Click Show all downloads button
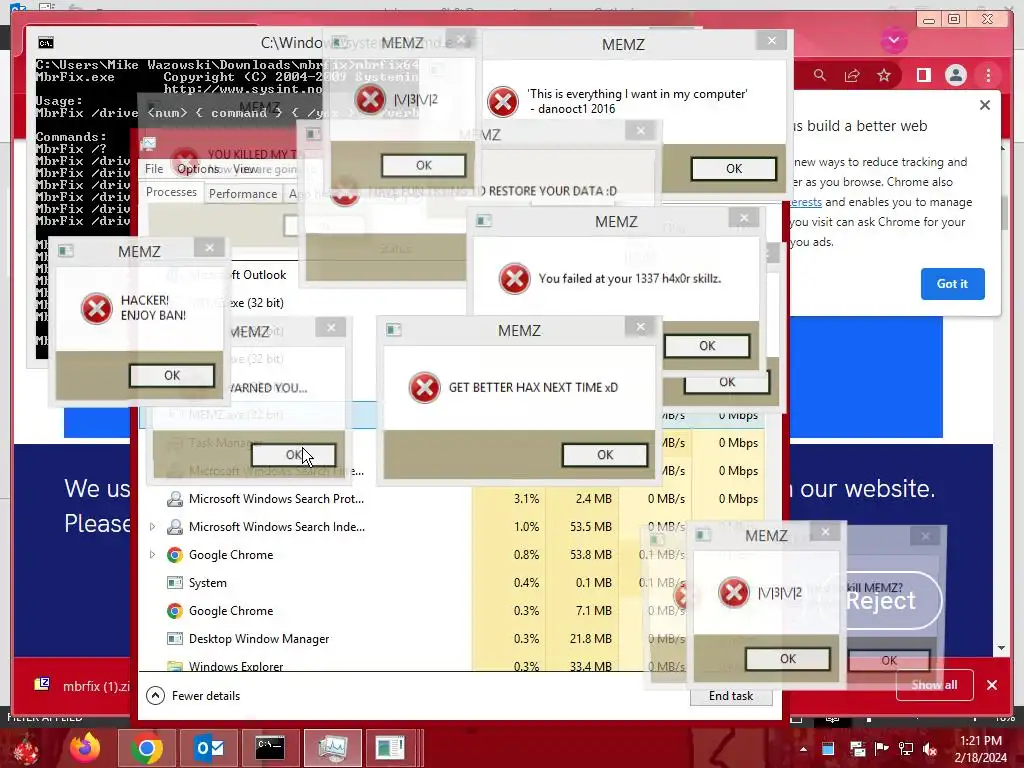This screenshot has height=768, width=1024. tap(935, 685)
